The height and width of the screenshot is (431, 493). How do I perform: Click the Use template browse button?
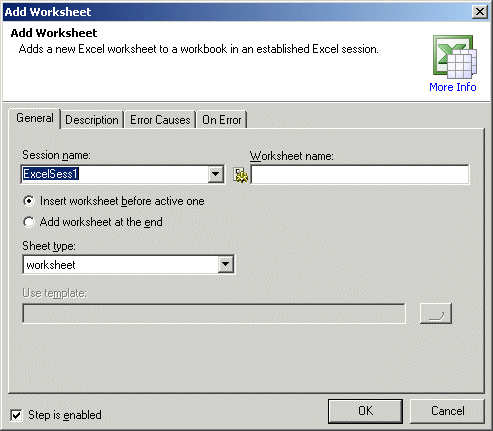[x=436, y=313]
